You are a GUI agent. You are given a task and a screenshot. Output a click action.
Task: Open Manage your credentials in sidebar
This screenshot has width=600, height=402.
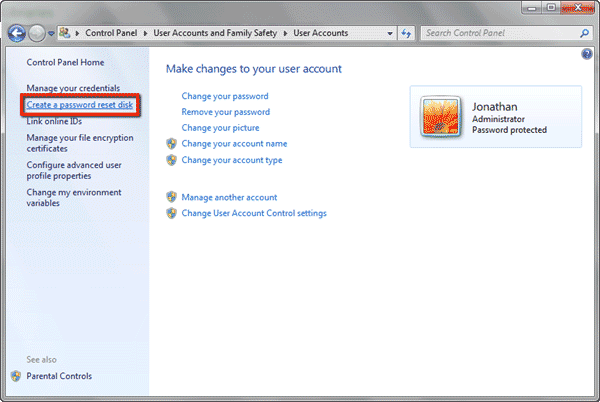(x=73, y=89)
